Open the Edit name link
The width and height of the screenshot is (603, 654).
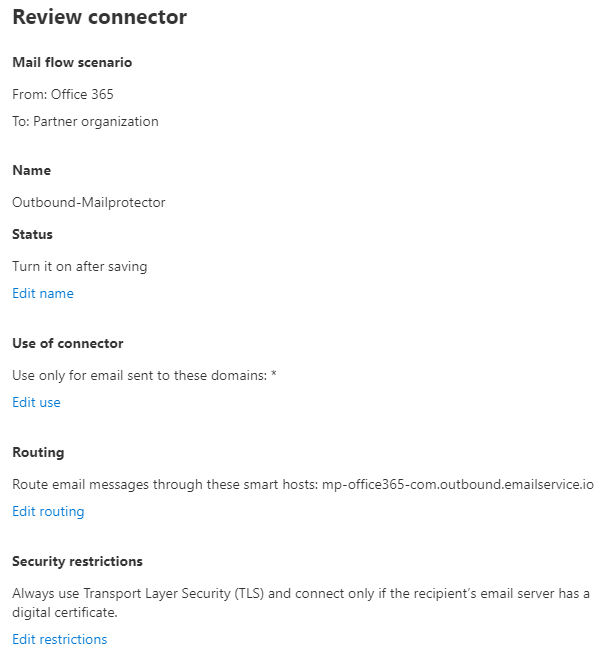[43, 293]
